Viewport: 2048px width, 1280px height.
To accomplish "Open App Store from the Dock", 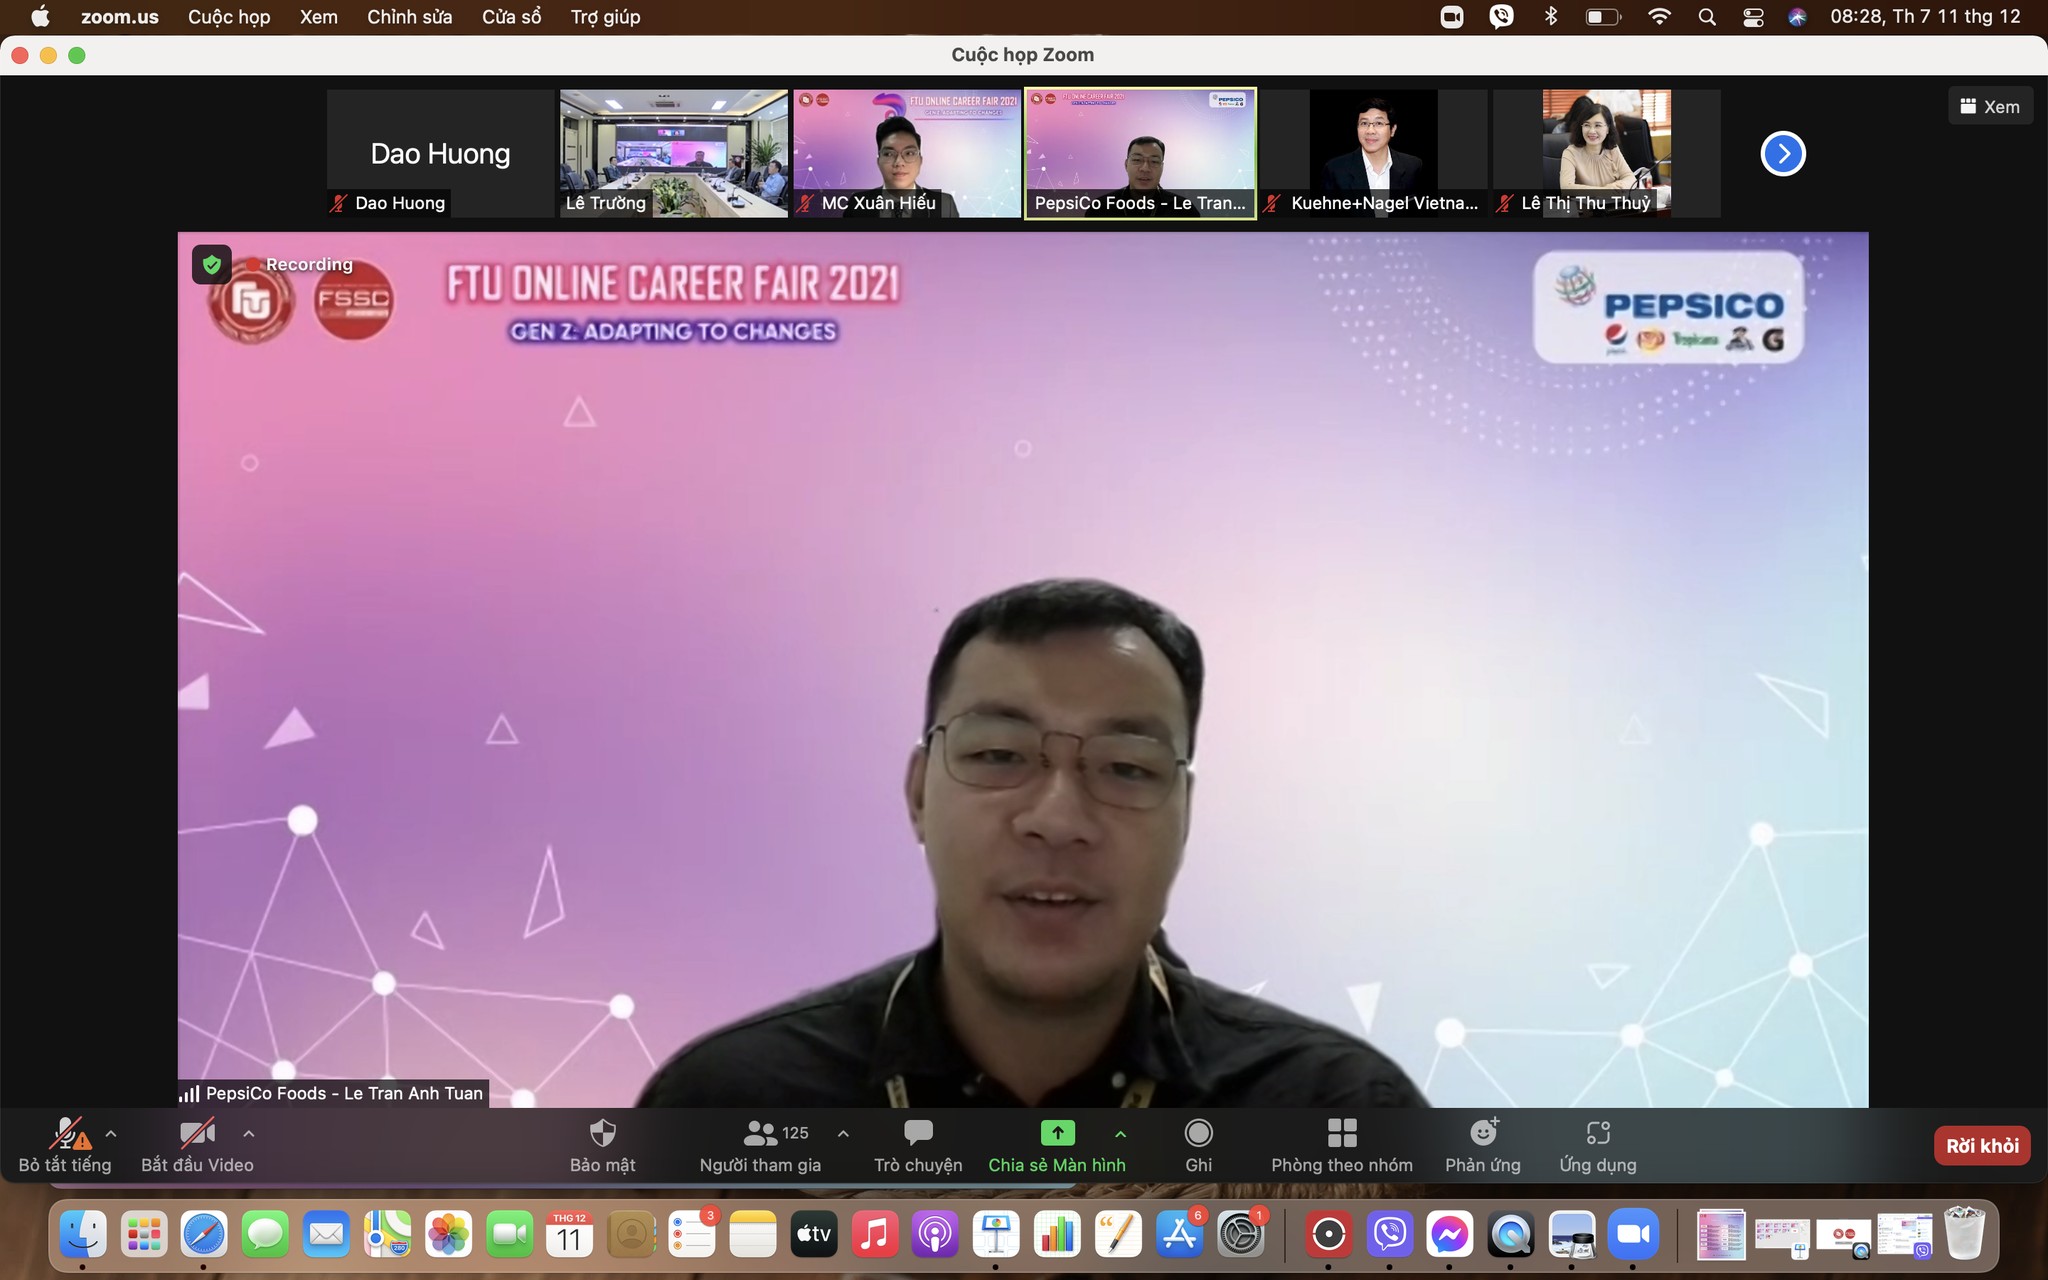I will point(1180,1235).
